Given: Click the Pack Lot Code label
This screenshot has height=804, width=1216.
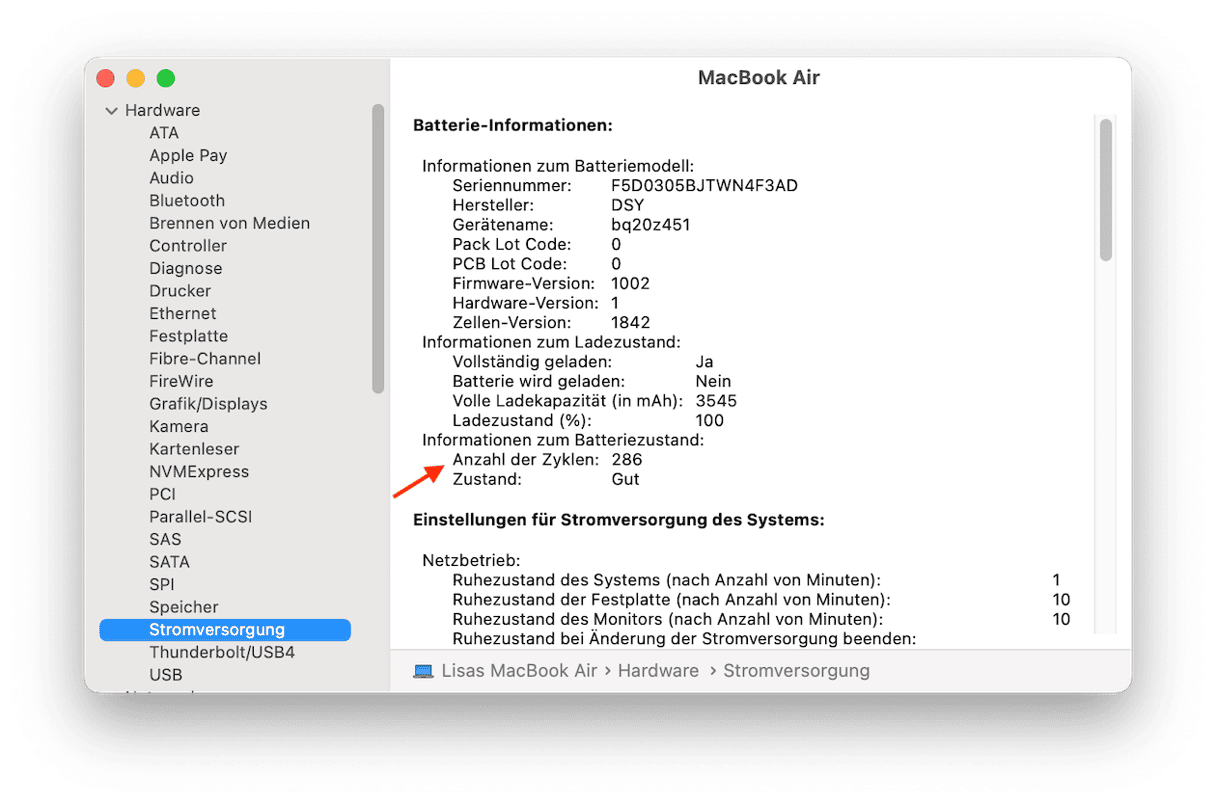Looking at the screenshot, I should [512, 244].
